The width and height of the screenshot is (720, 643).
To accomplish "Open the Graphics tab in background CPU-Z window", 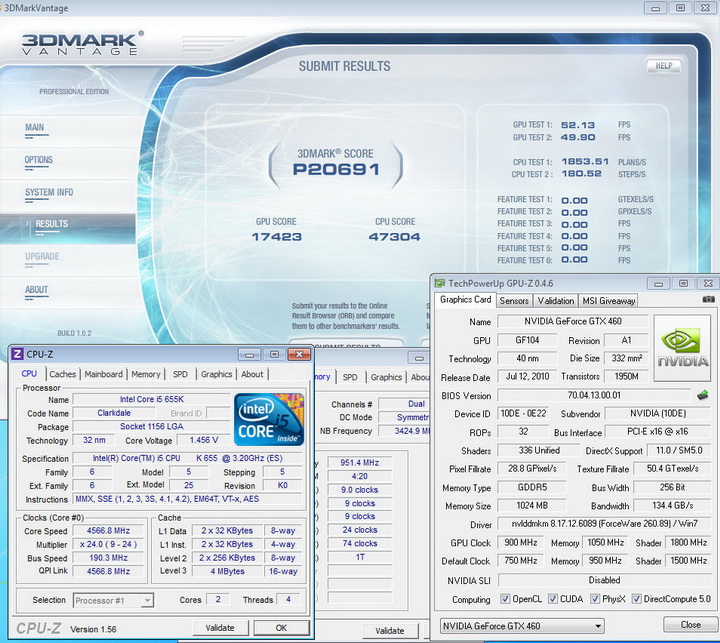I will [x=386, y=377].
